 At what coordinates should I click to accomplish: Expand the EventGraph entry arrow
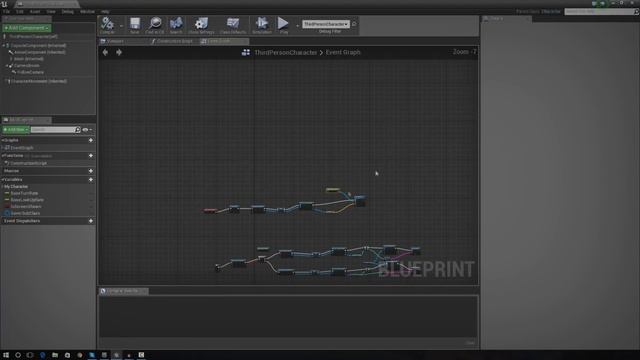(x=3, y=148)
